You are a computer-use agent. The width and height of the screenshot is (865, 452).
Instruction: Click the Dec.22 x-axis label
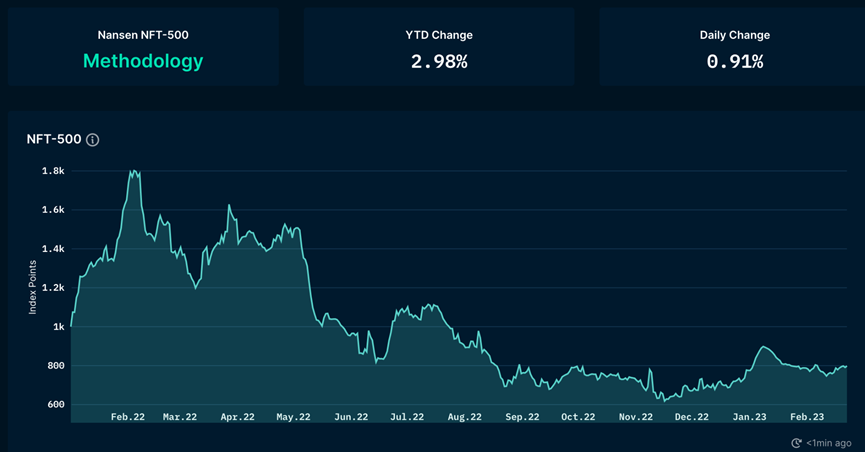tap(692, 417)
